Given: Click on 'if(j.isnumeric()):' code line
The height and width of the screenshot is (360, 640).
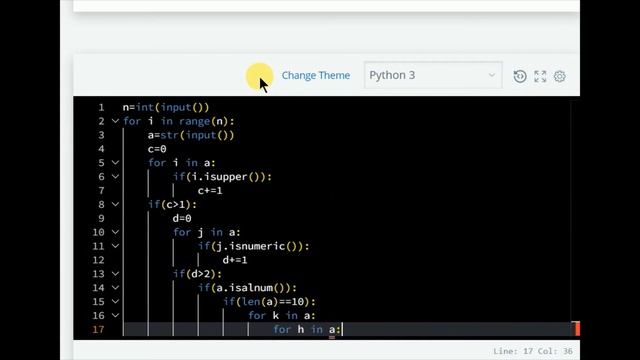Looking at the screenshot, I should (x=253, y=246).
